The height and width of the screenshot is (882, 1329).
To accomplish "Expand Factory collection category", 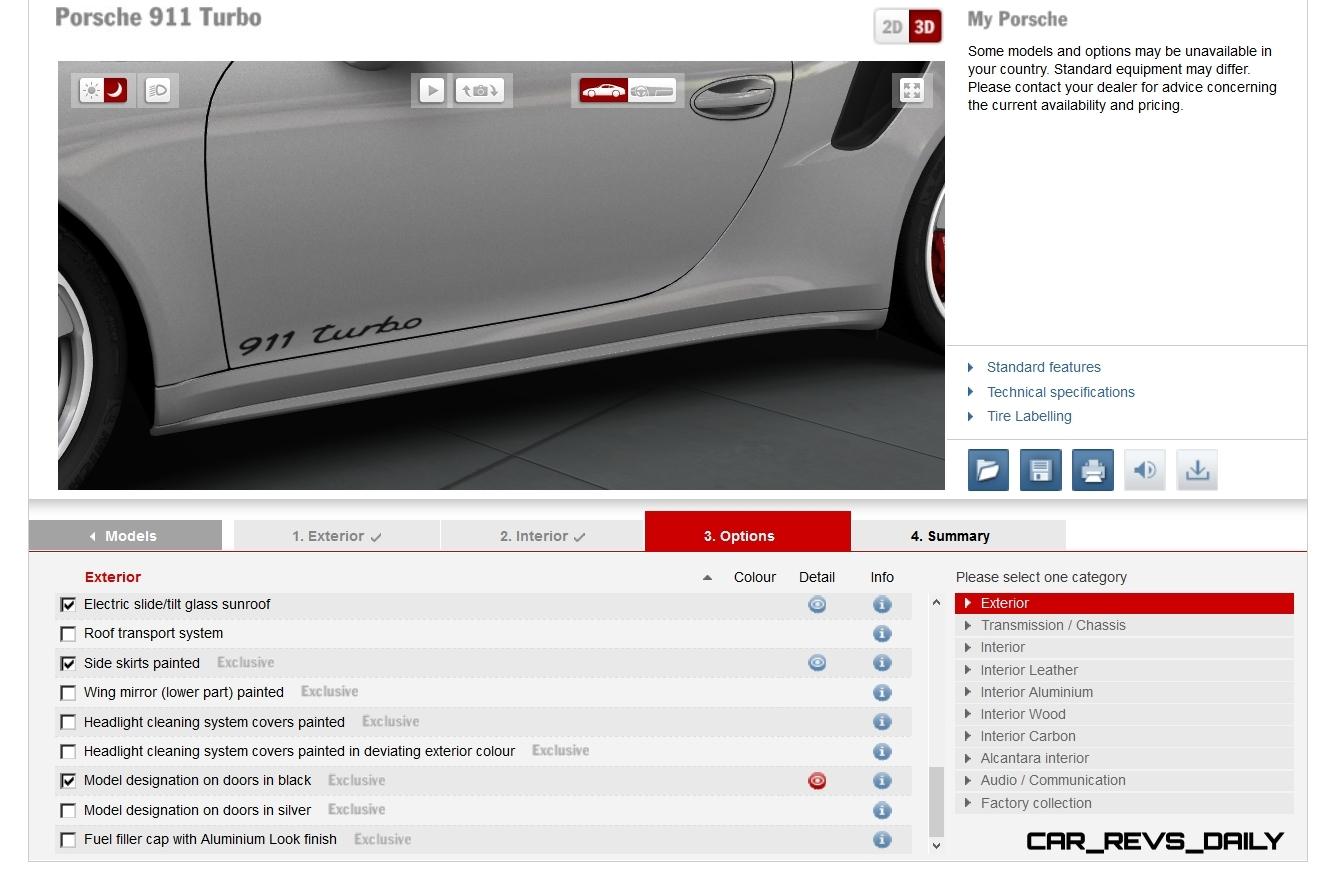I will 1124,803.
